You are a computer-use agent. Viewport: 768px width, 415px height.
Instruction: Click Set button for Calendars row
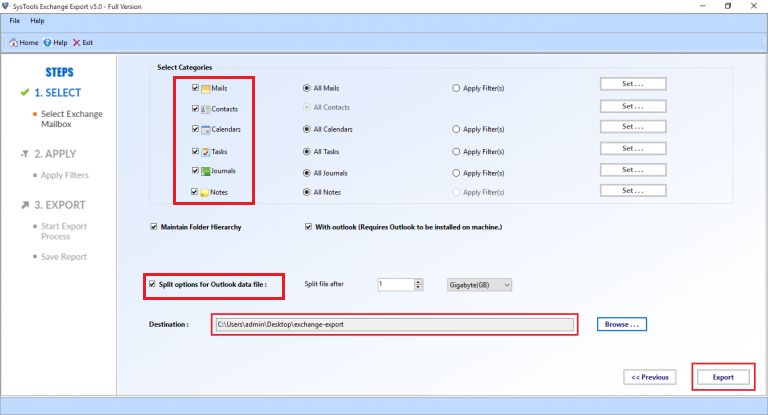(x=633, y=126)
